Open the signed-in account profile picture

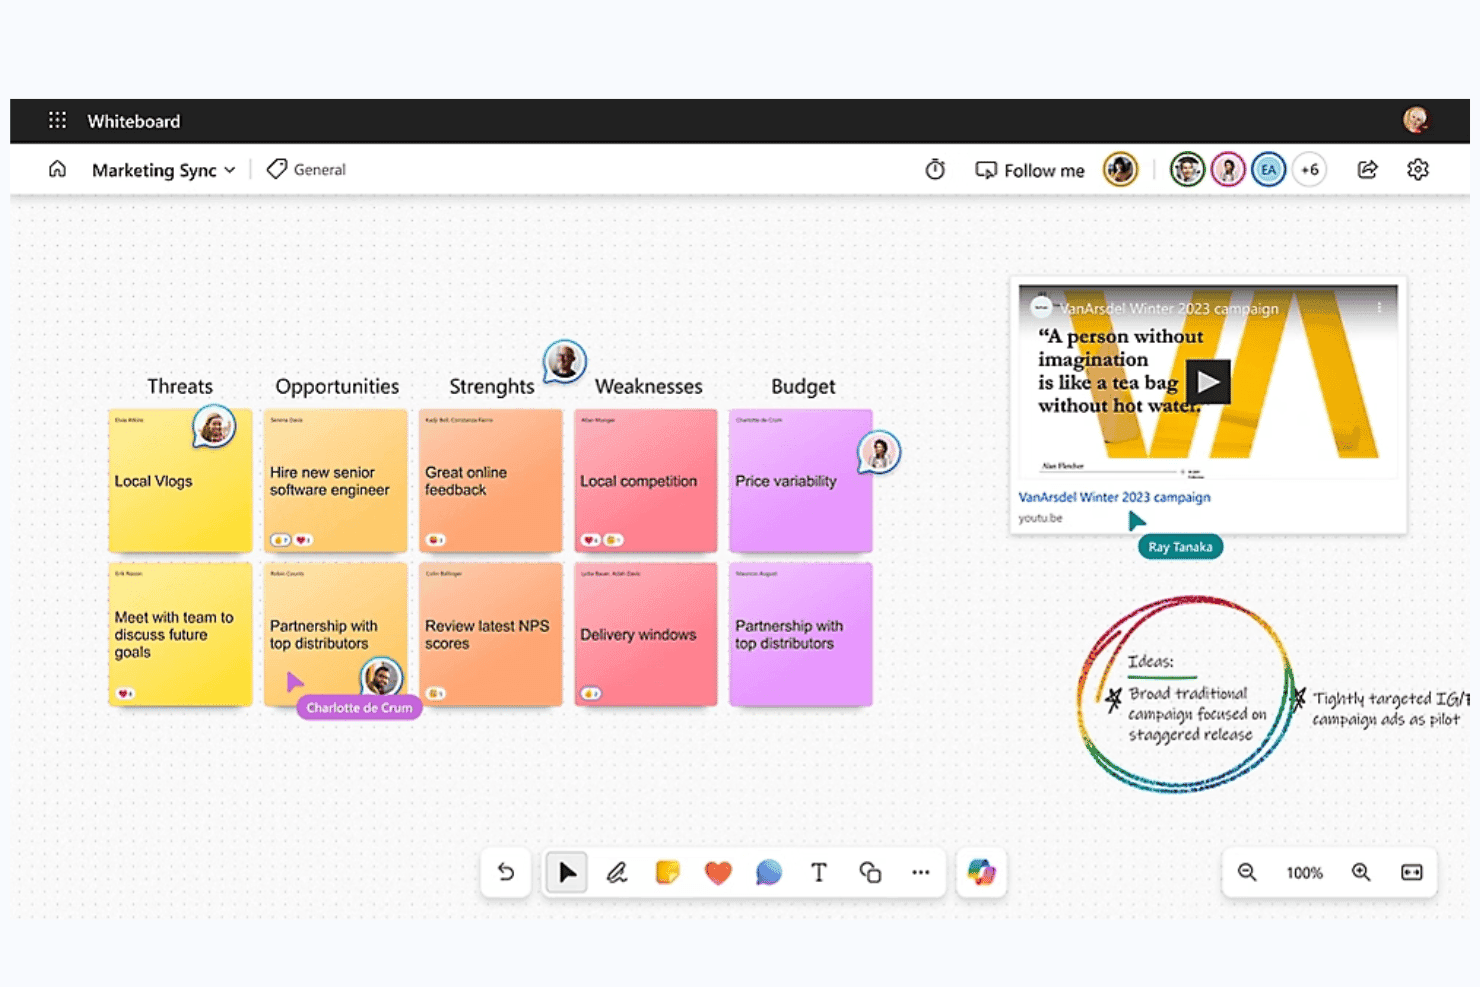pos(1415,121)
